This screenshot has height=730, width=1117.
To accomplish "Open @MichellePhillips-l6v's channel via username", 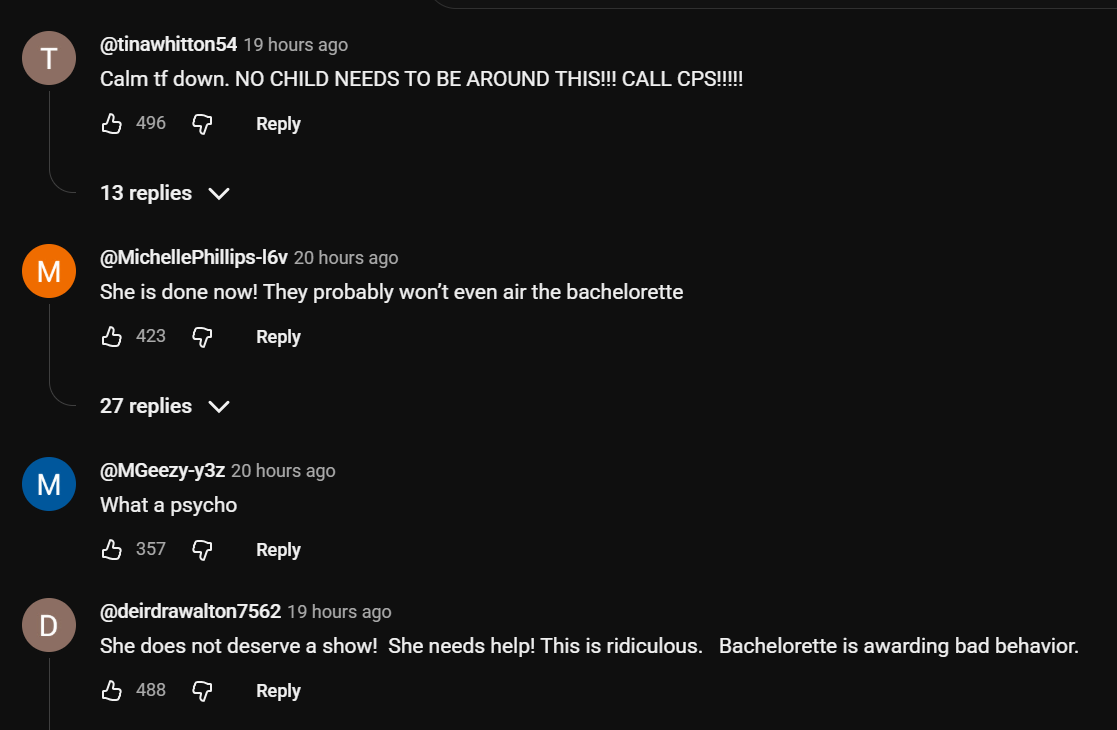I will coord(194,258).
